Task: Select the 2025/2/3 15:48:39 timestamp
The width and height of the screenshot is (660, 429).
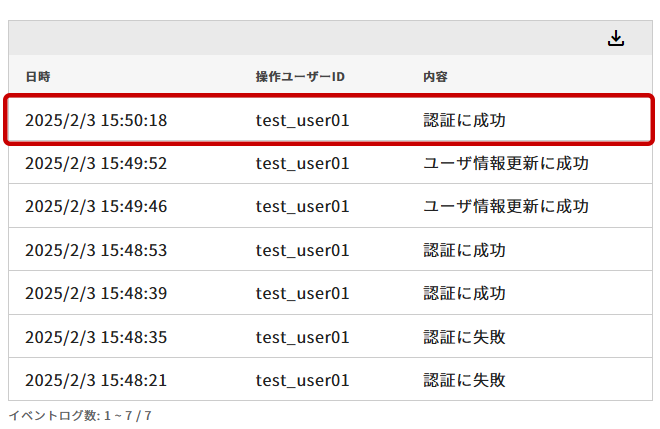Action: [x=96, y=293]
